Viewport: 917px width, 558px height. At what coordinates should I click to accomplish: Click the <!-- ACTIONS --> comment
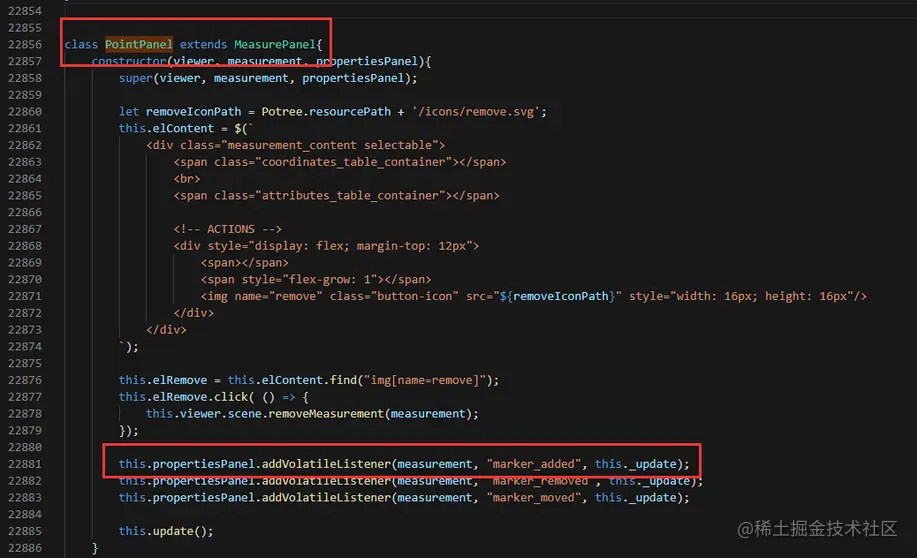[x=227, y=229]
